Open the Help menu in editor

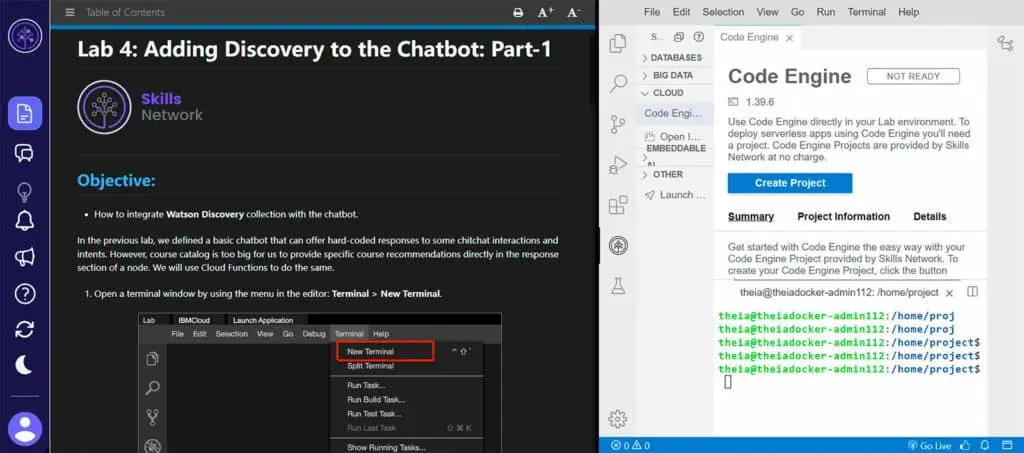908,12
